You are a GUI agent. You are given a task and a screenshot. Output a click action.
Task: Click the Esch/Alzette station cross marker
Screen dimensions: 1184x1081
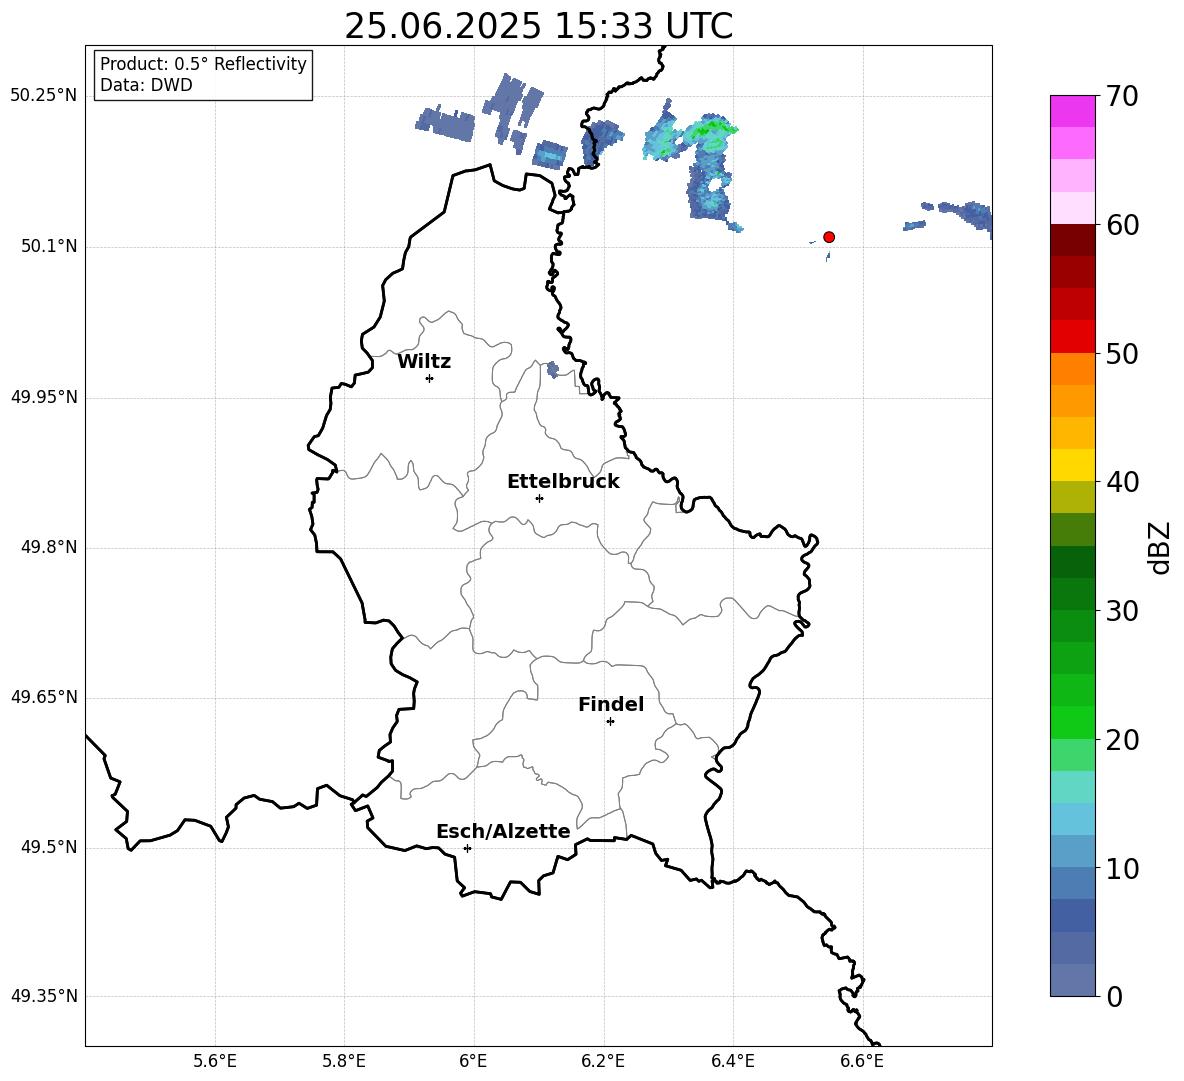pos(467,848)
